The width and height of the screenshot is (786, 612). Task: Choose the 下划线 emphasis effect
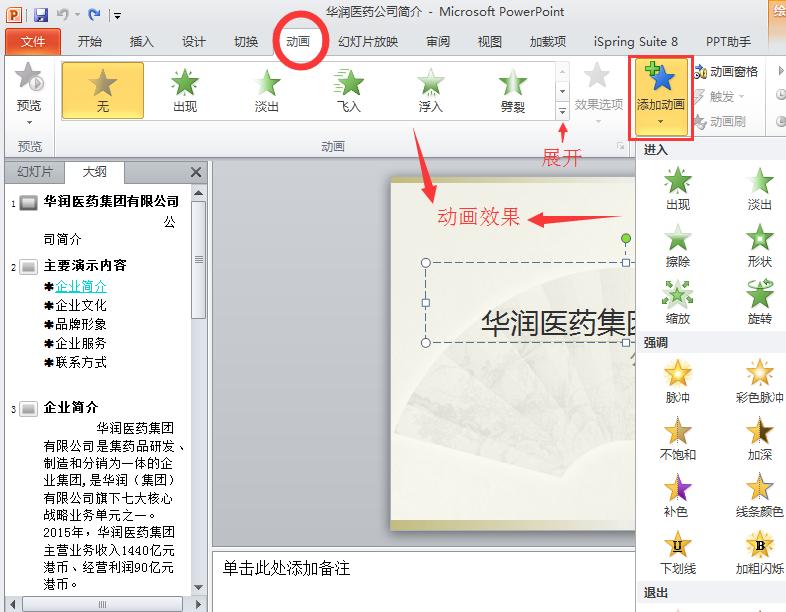coord(678,553)
